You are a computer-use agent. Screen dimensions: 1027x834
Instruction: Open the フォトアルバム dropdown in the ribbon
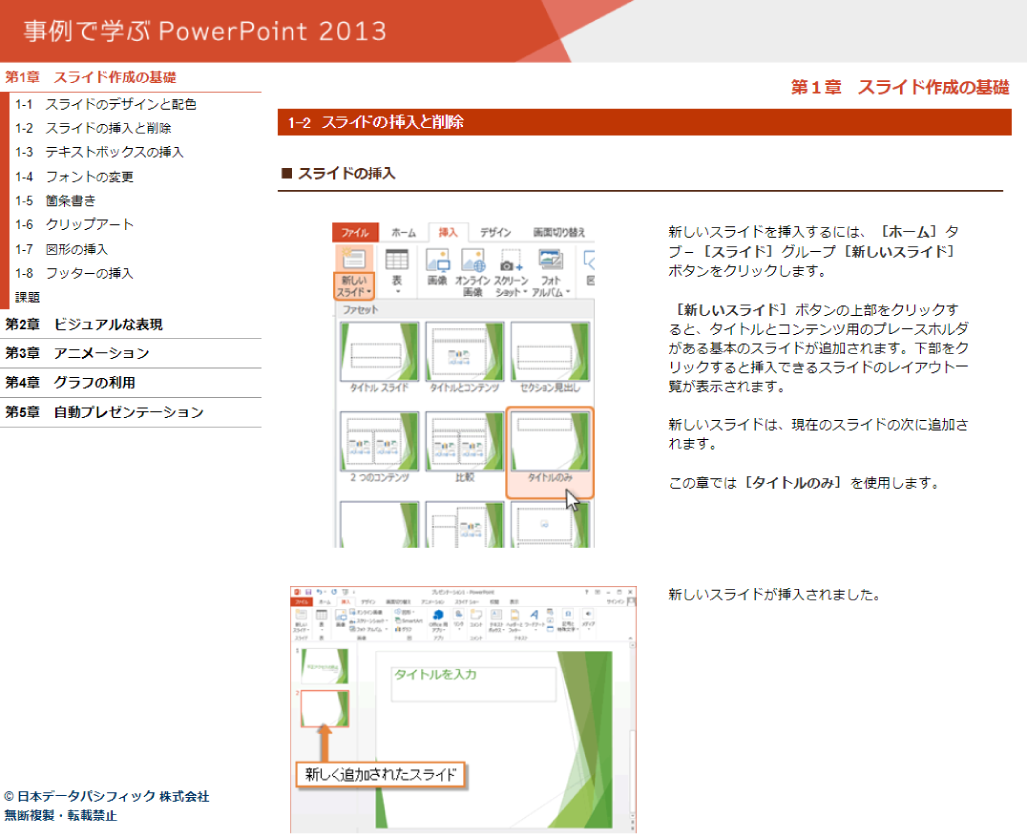click(x=550, y=273)
